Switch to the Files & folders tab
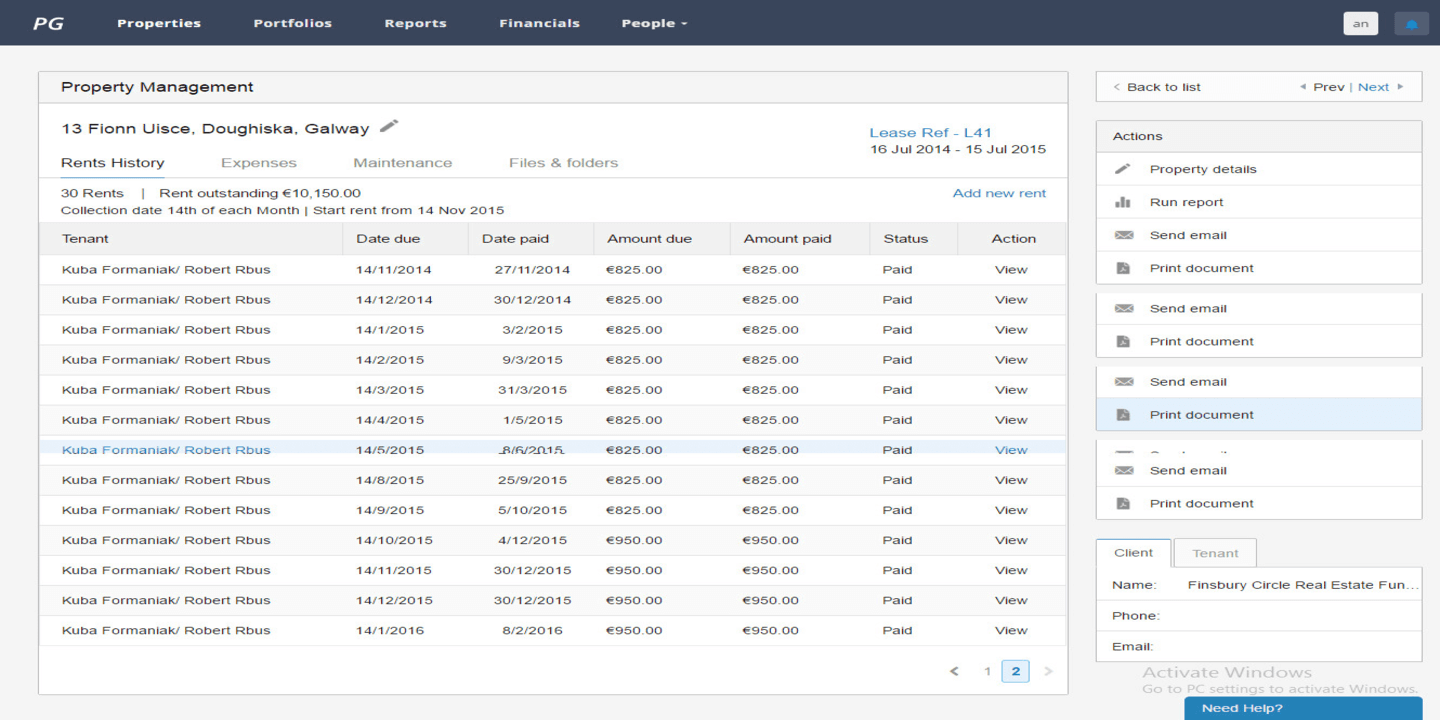Viewport: 1440px width, 720px height. pyautogui.click(x=563, y=163)
